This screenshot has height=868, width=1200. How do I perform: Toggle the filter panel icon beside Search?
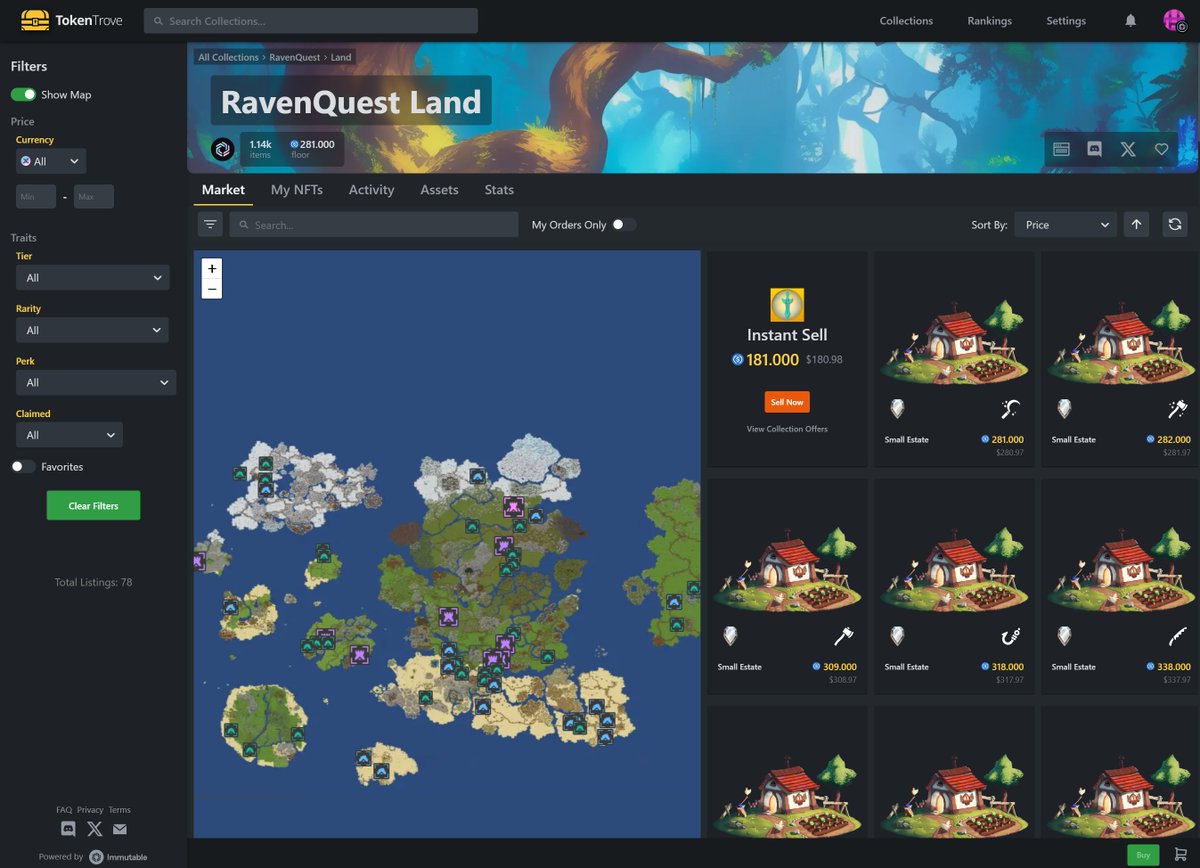210,225
